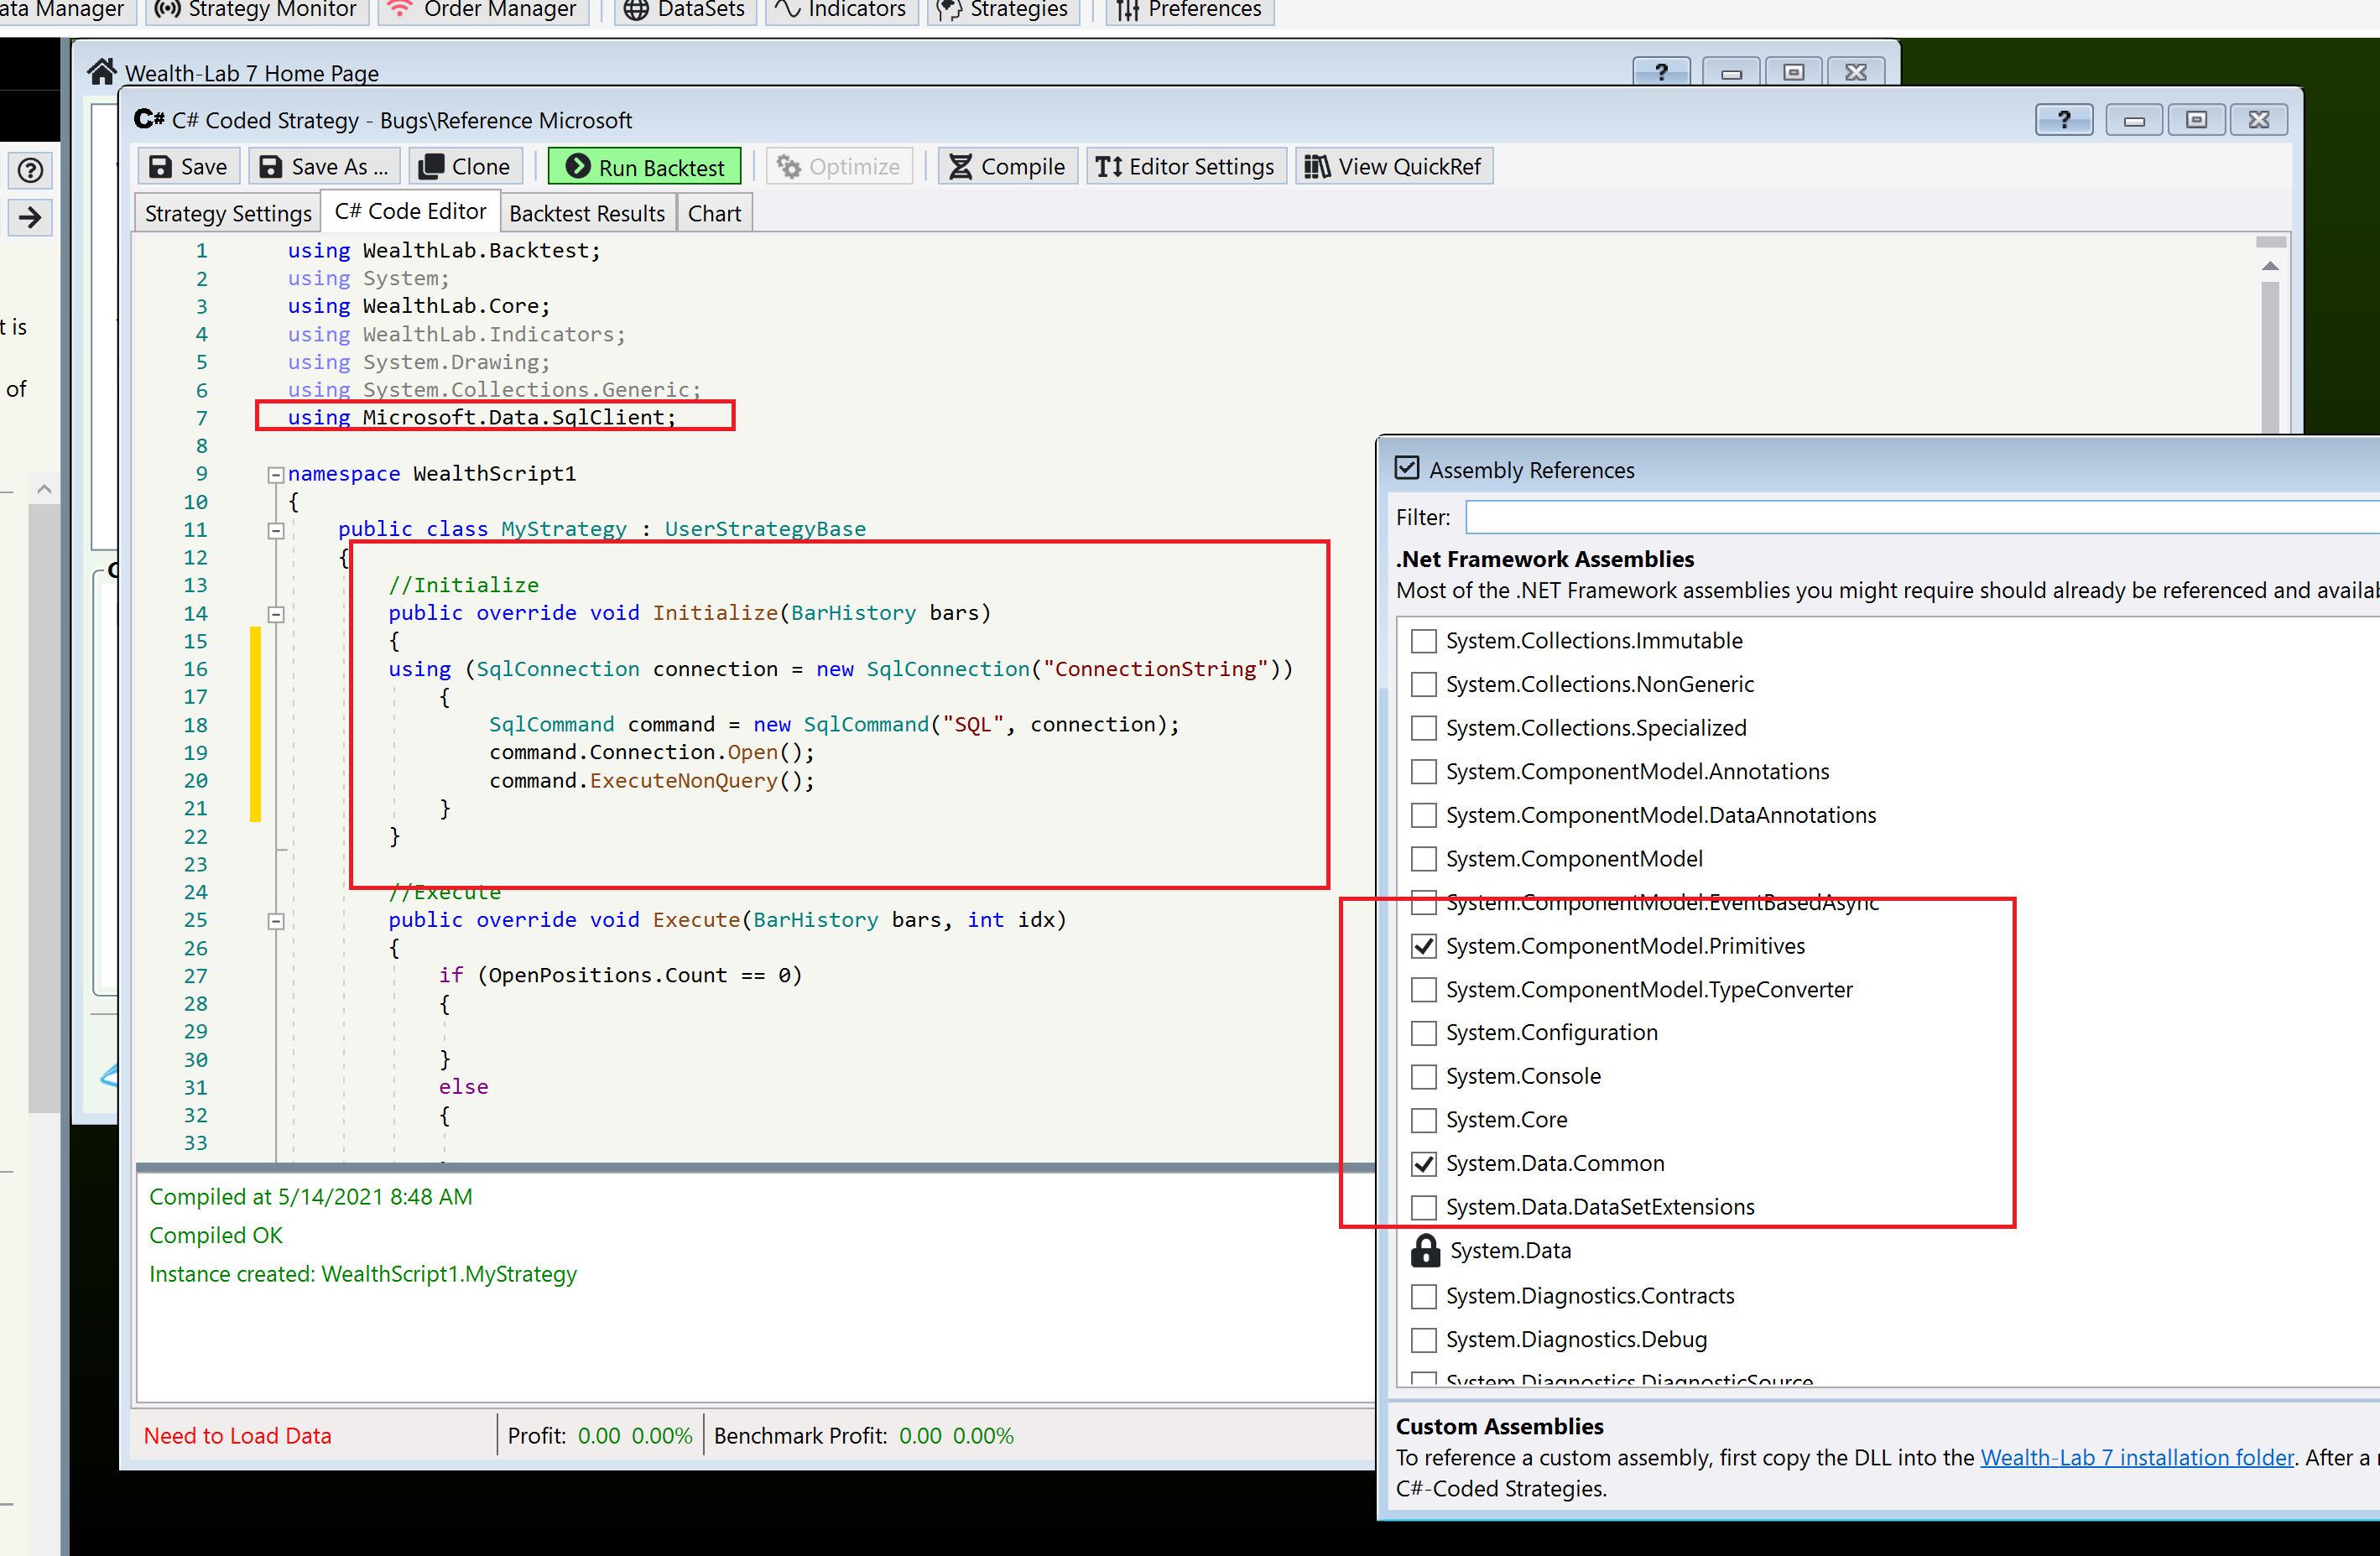Collapse the Execute method code block
The width and height of the screenshot is (2380, 1556).
click(276, 921)
